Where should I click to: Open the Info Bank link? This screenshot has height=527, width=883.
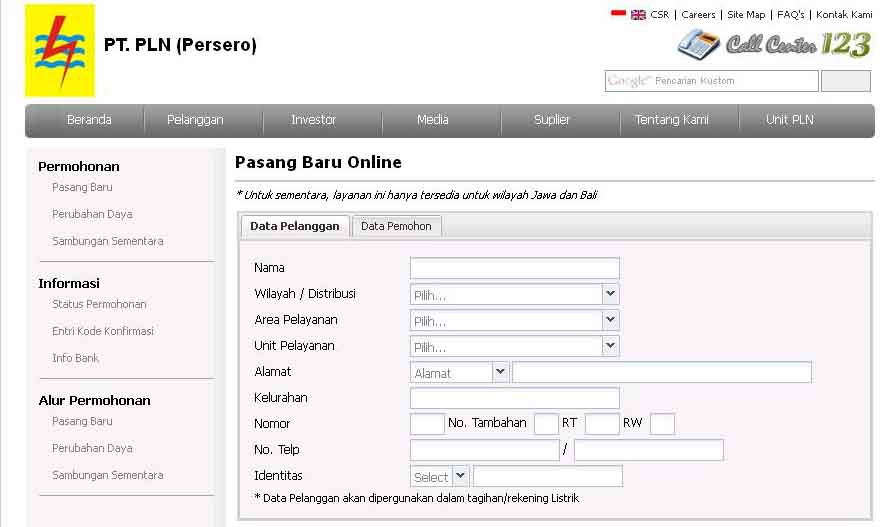[75, 359]
